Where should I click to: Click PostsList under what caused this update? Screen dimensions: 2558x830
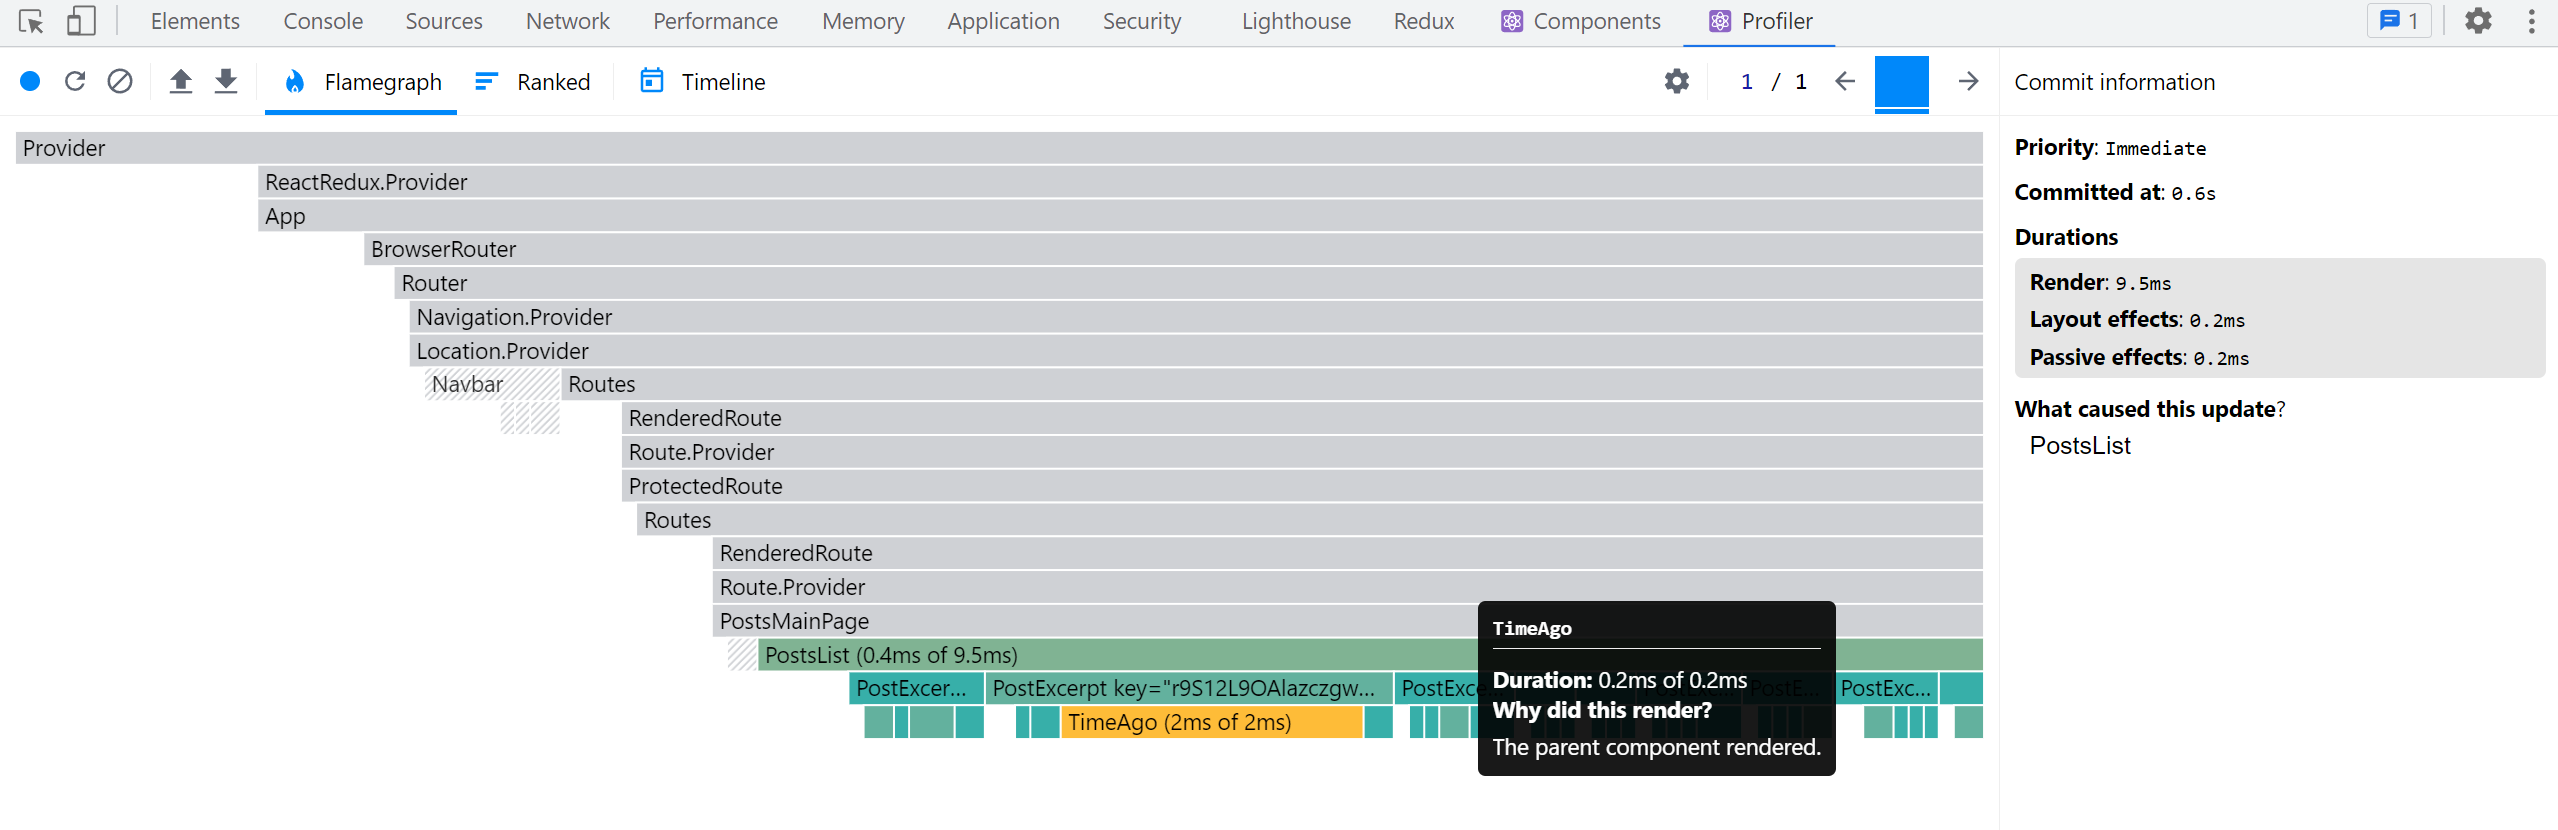point(2080,446)
